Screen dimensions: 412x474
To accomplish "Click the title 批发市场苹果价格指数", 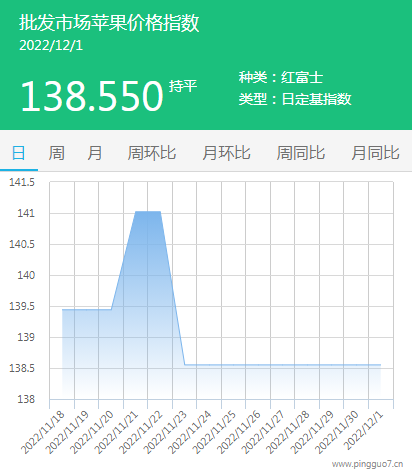I will pos(109,23).
